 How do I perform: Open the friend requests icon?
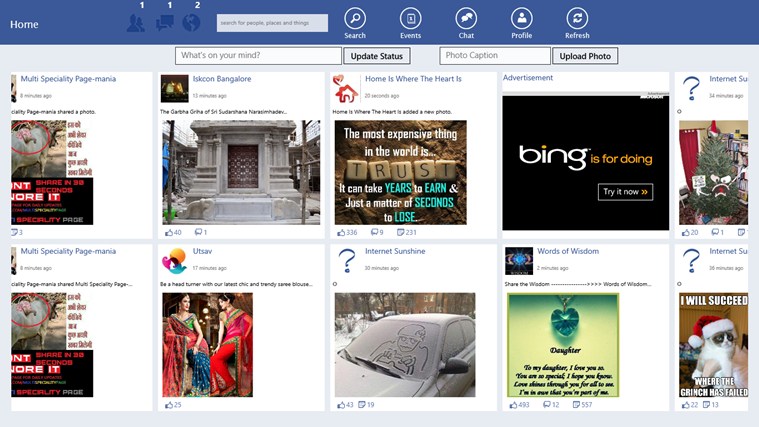136,23
